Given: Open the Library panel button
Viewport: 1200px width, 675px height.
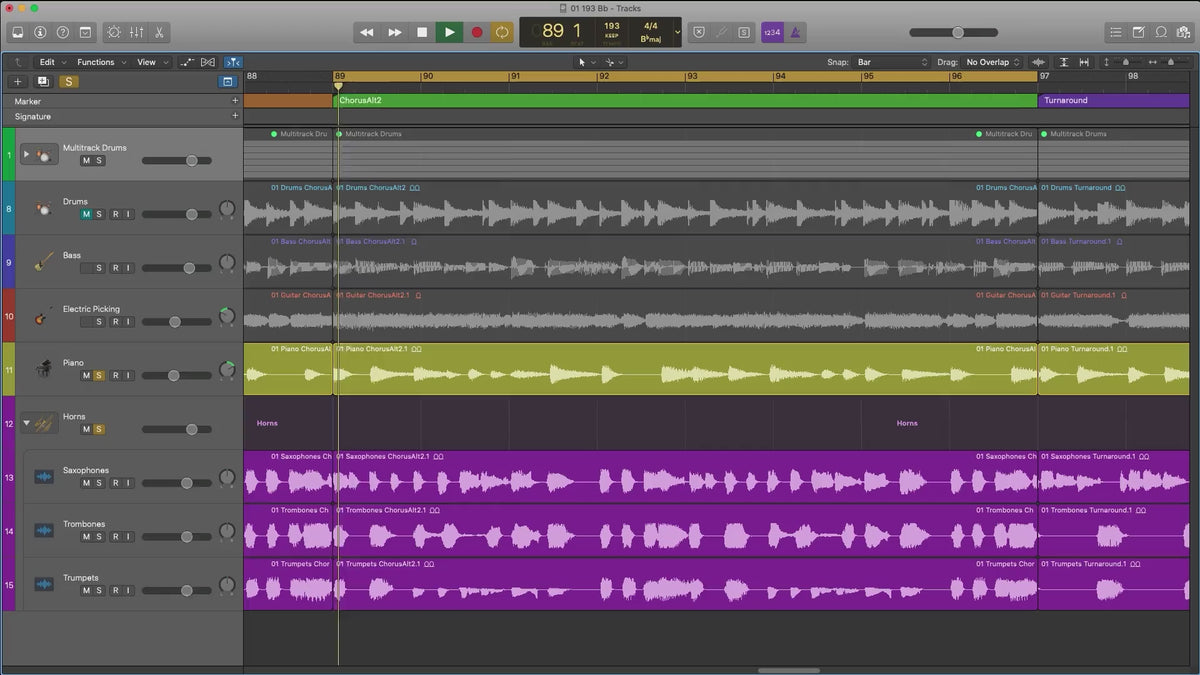Looking at the screenshot, I should [18, 32].
